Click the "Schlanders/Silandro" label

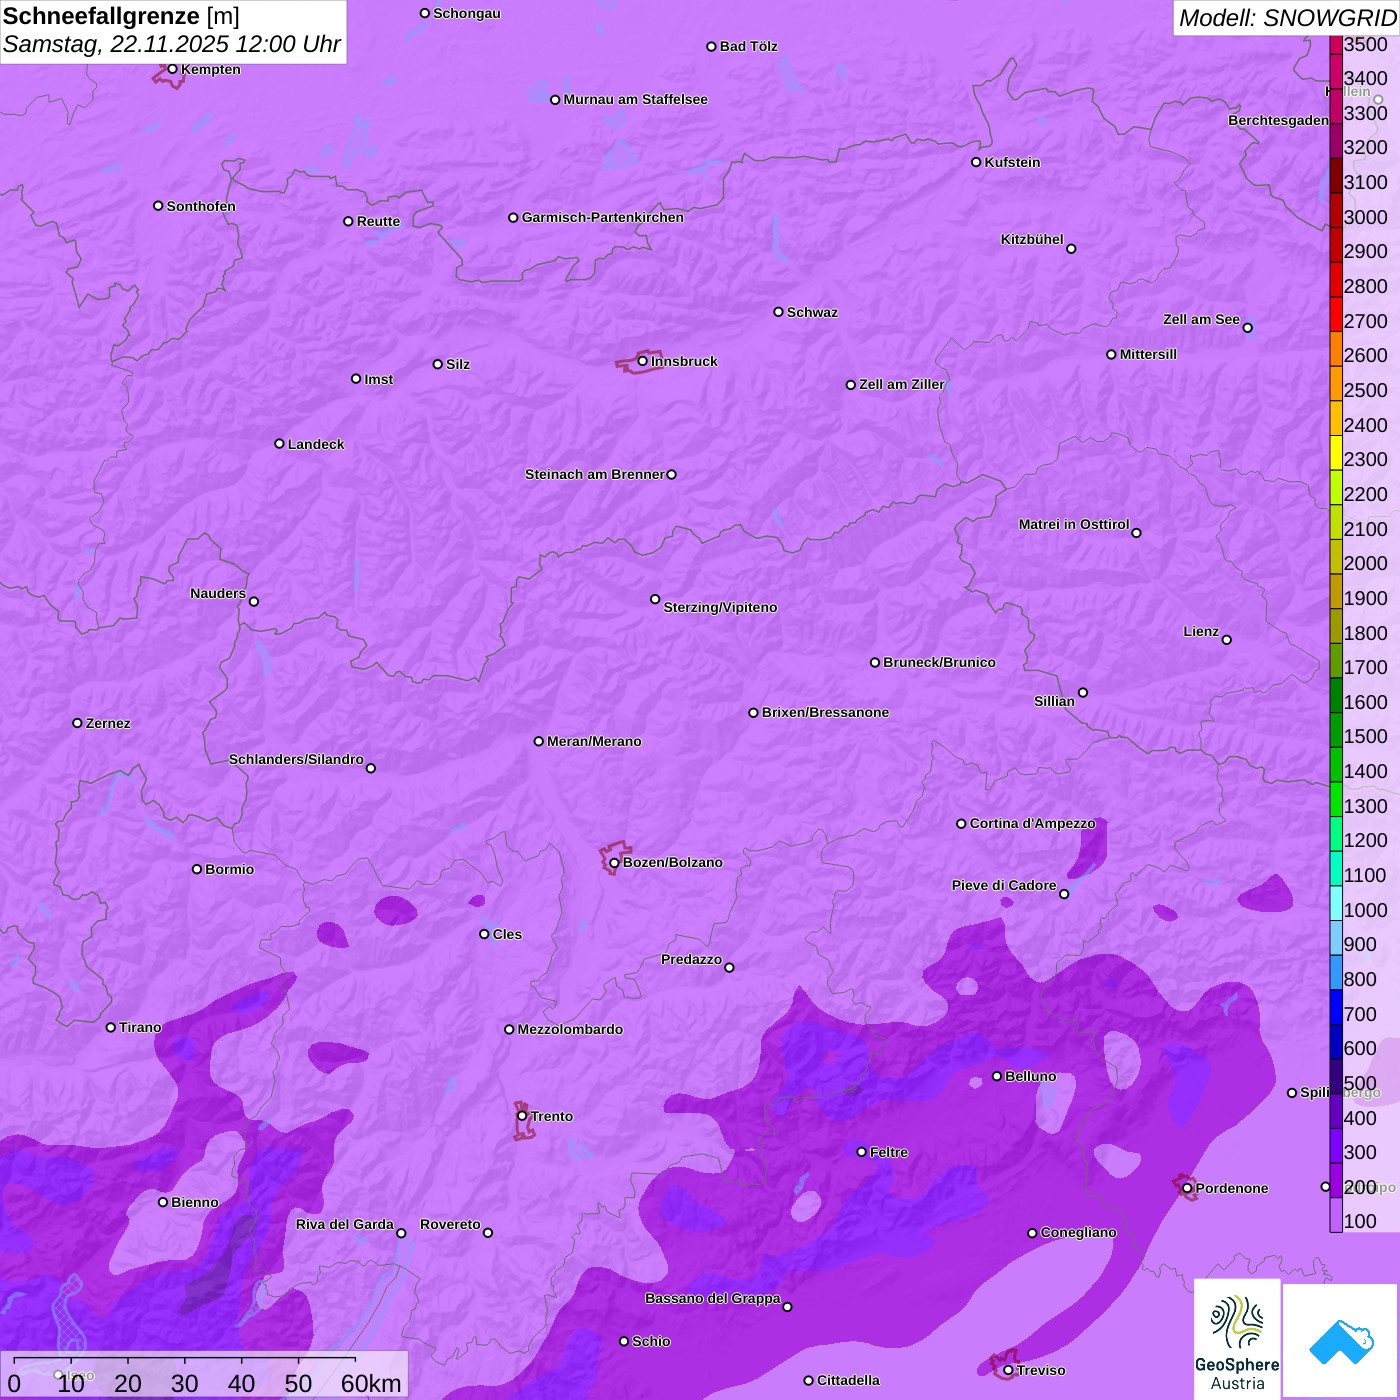(x=296, y=759)
